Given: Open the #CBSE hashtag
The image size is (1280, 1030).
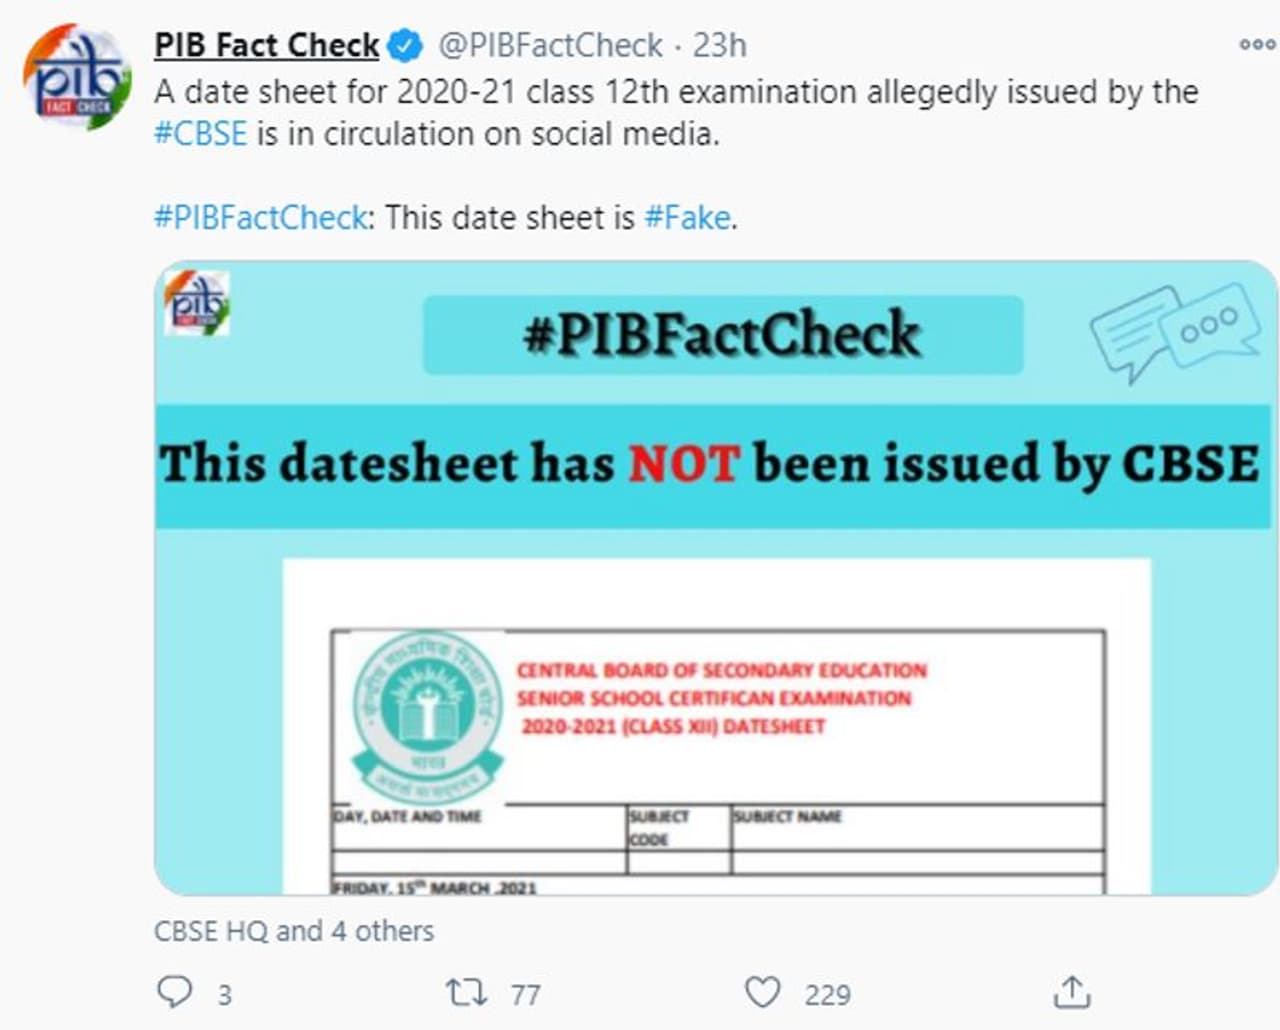Looking at the screenshot, I should (x=200, y=134).
